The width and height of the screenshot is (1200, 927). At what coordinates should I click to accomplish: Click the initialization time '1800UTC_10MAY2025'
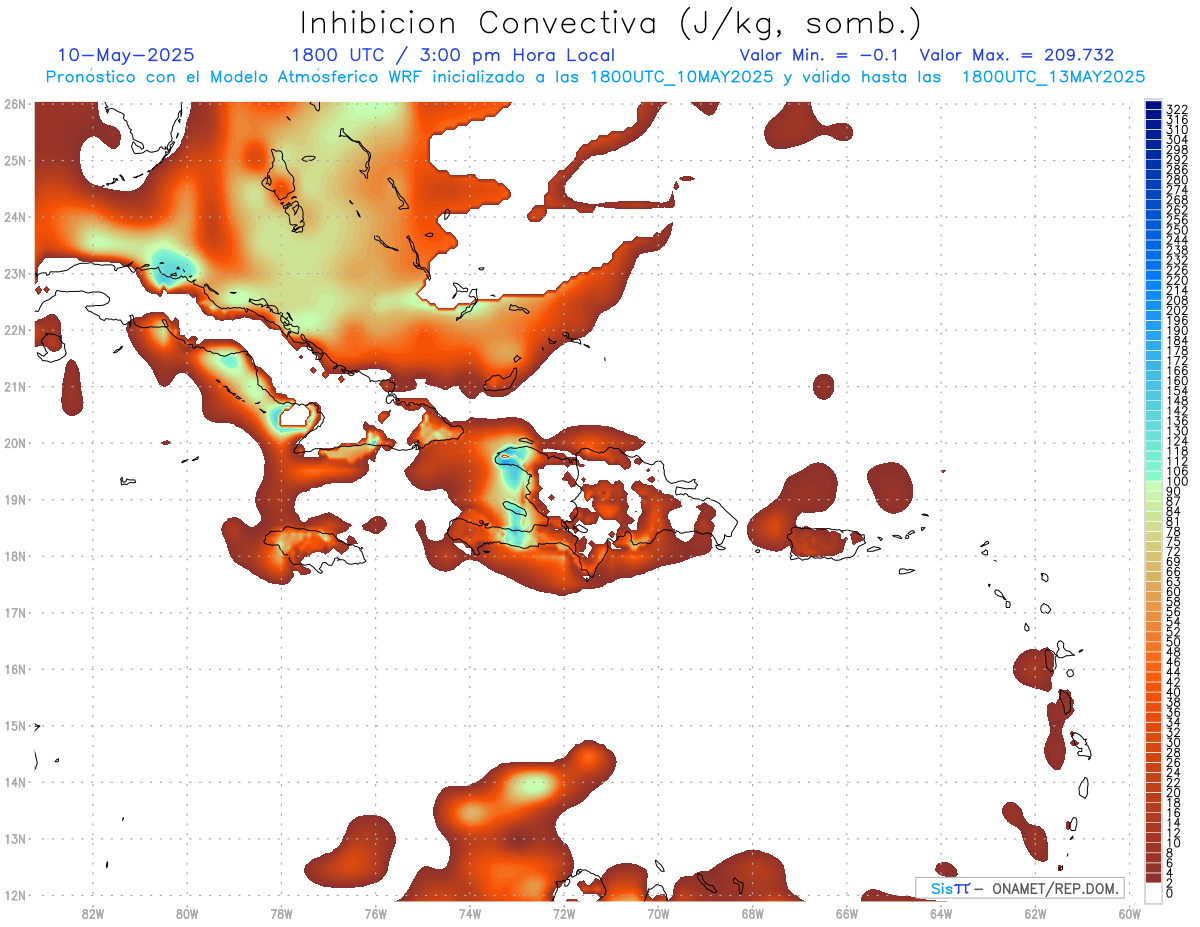pyautogui.click(x=682, y=77)
